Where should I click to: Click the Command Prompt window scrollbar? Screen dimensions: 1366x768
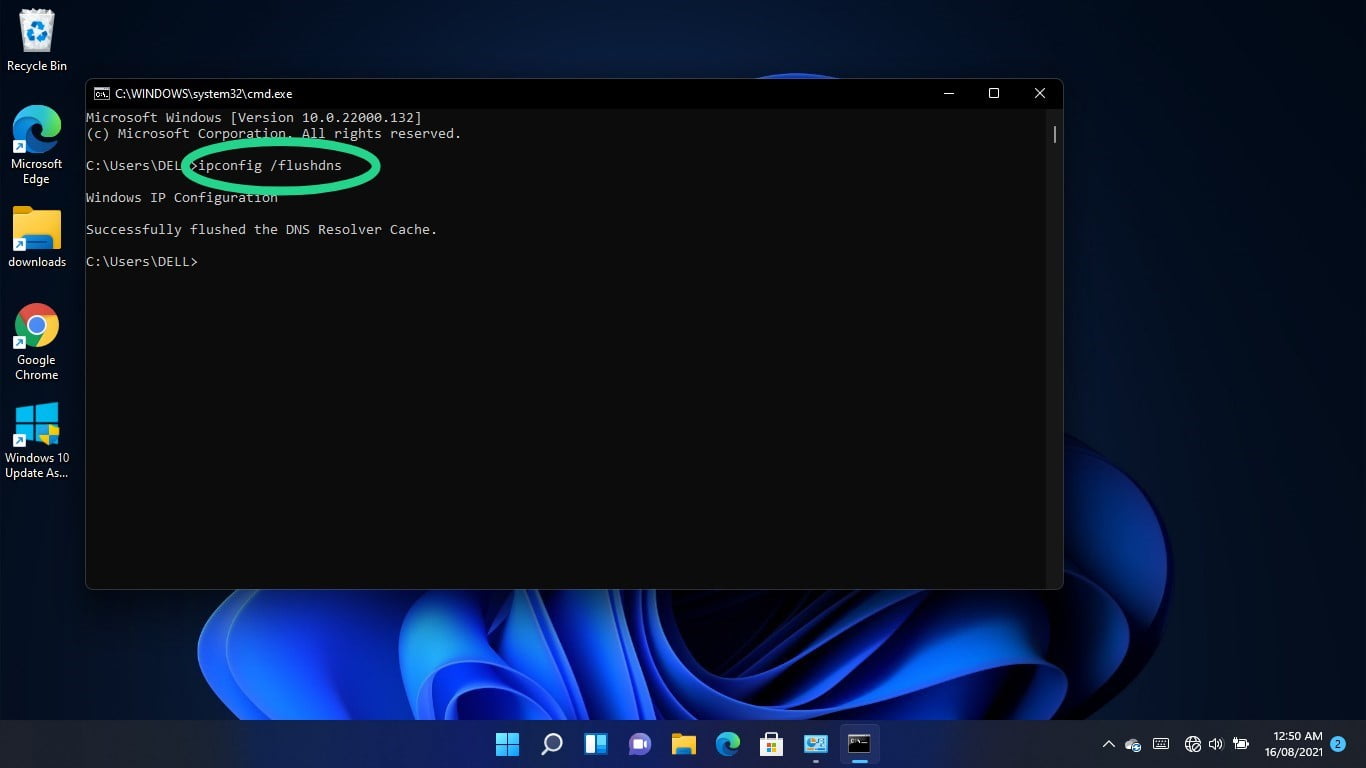pos(1054,135)
